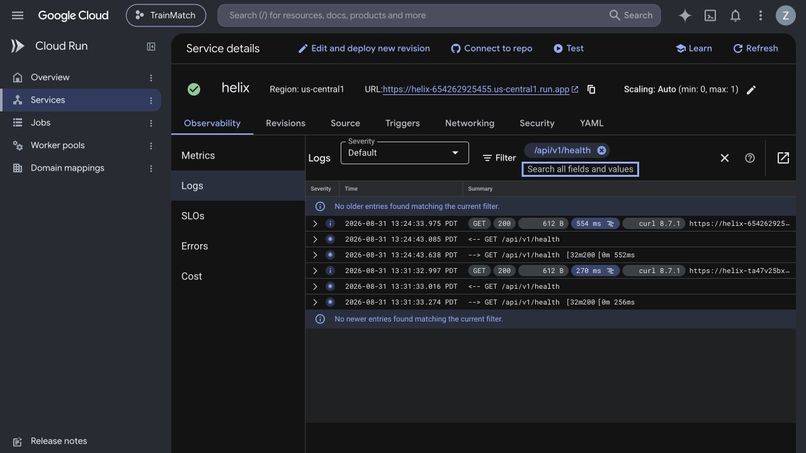This screenshot has width=806, height=453.
Task: Open Jobs more options icon
Action: [151, 123]
